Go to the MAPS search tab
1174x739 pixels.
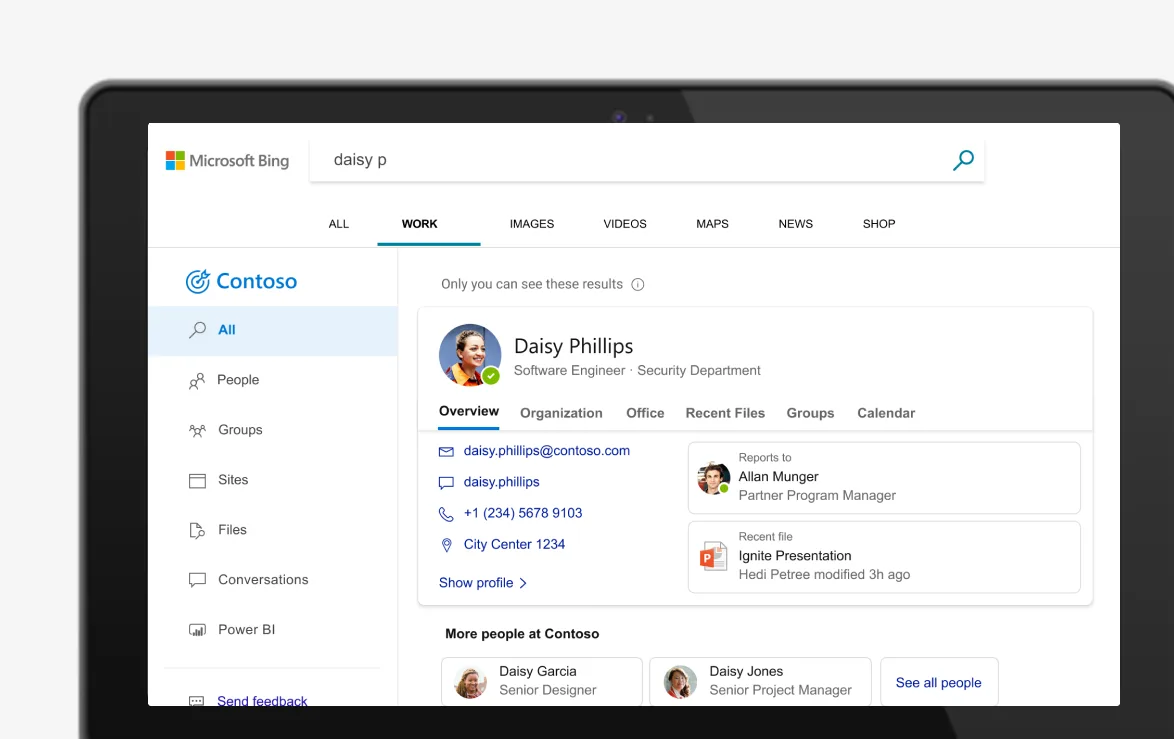tap(712, 224)
